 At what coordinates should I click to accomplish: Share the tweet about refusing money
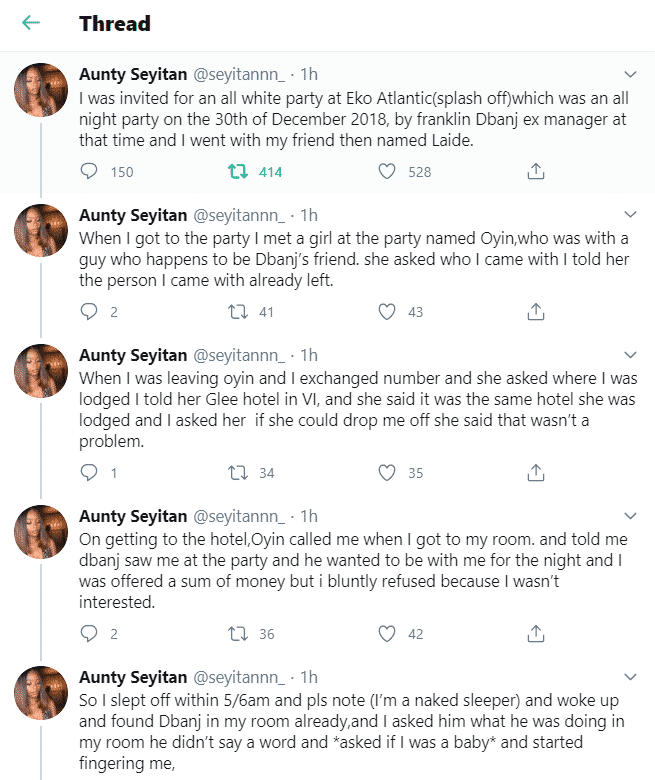point(536,633)
